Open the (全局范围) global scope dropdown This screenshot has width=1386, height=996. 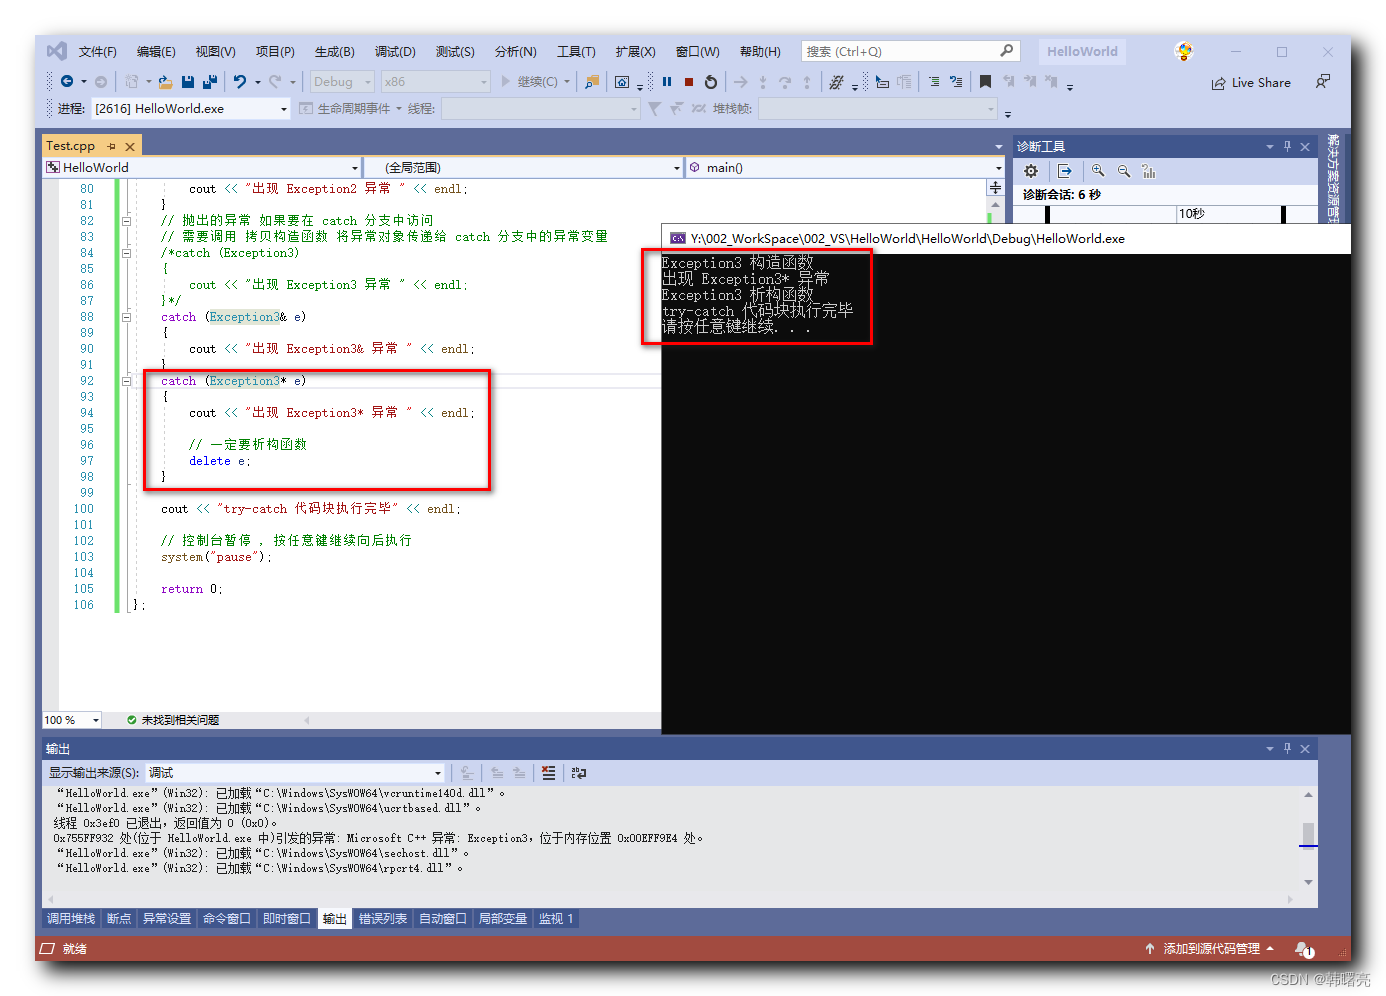point(522,167)
